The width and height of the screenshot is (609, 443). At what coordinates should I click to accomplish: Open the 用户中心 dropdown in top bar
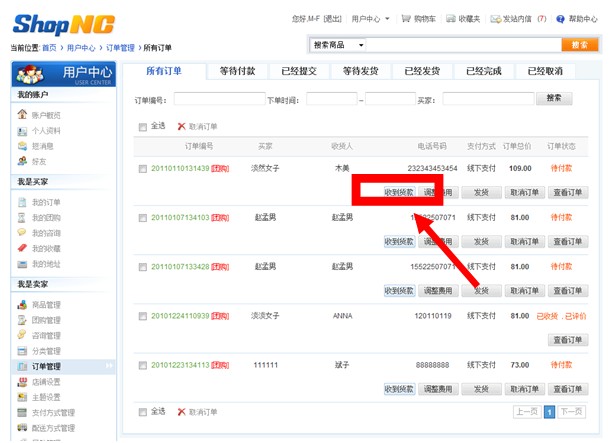371,19
